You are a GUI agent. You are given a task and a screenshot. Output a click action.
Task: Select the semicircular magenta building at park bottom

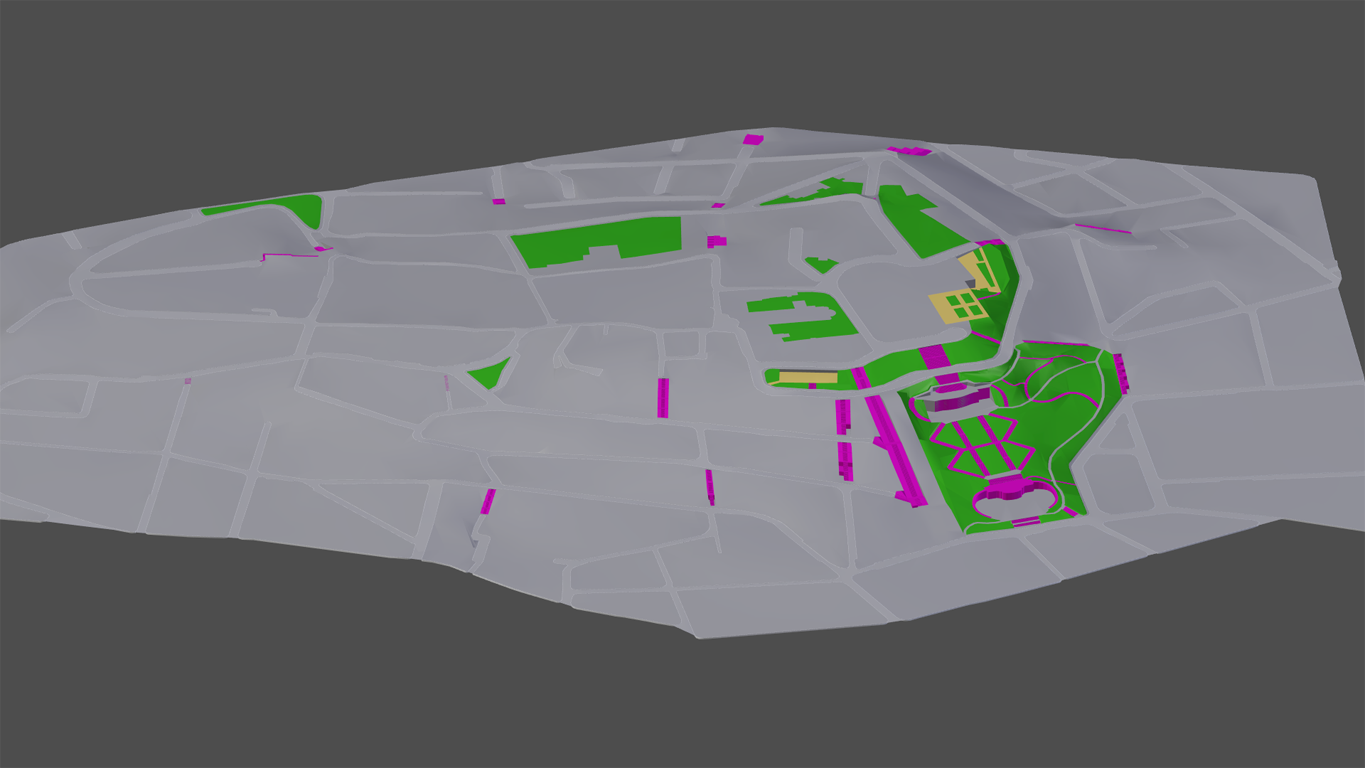(1012, 489)
